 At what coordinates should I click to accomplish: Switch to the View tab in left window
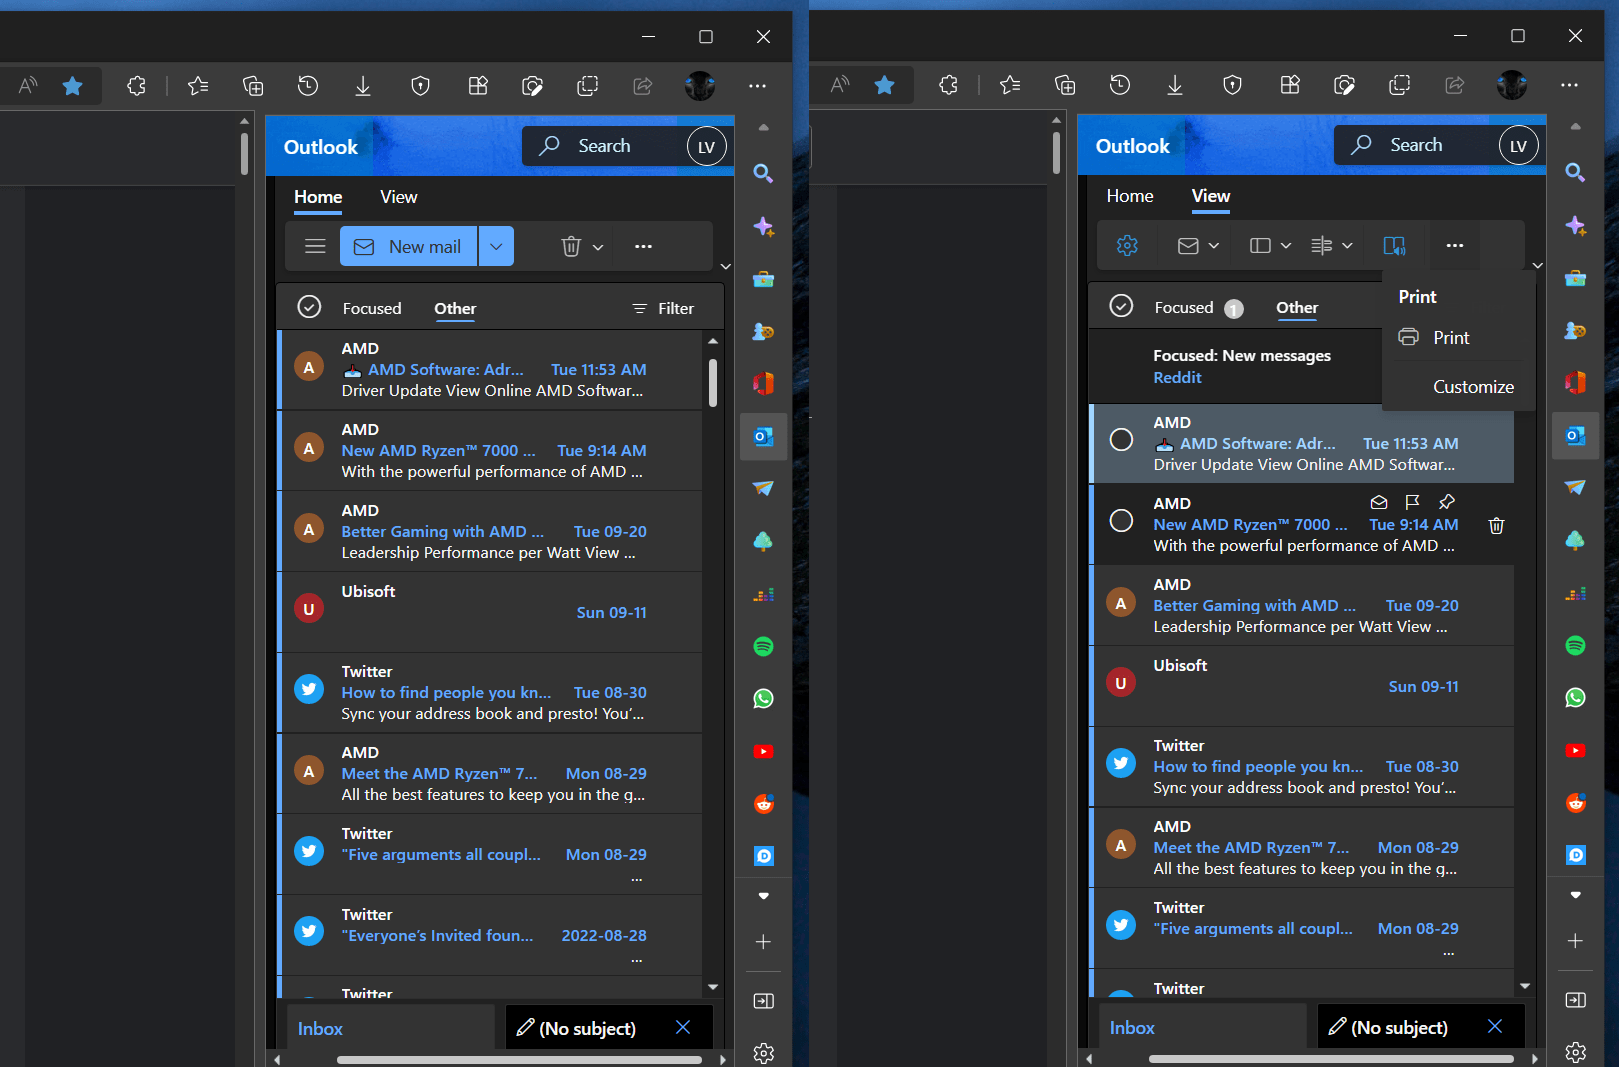(398, 197)
